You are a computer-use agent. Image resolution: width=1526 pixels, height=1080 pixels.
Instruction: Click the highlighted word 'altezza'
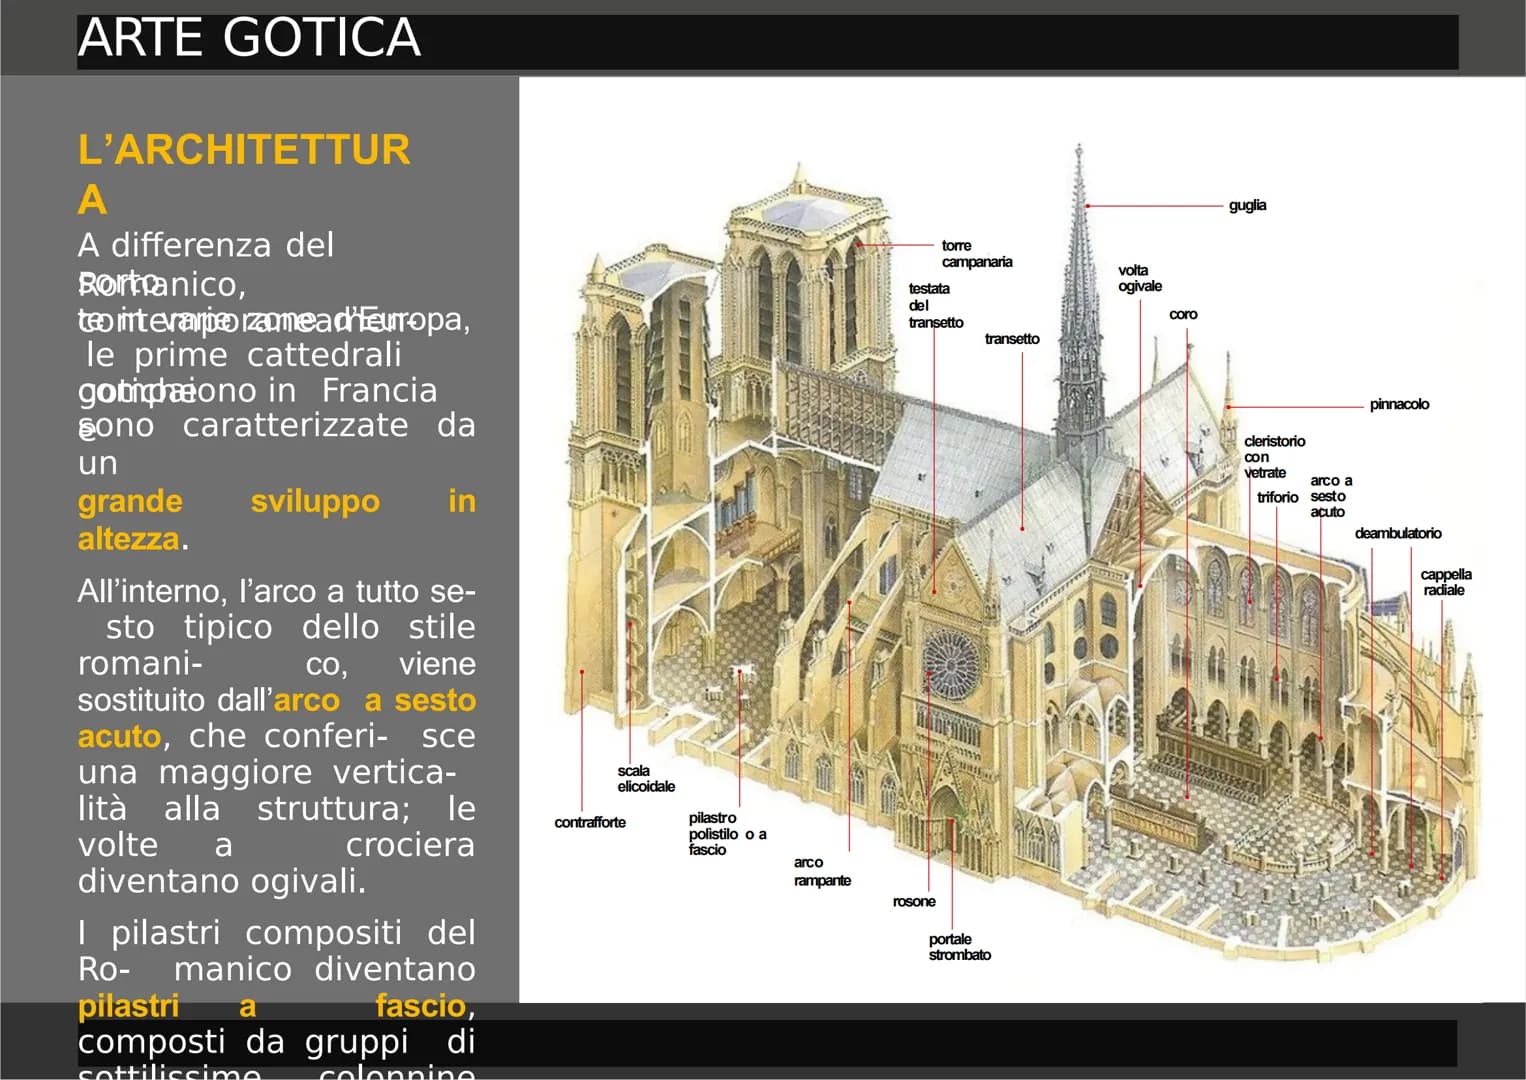pyautogui.click(x=128, y=539)
